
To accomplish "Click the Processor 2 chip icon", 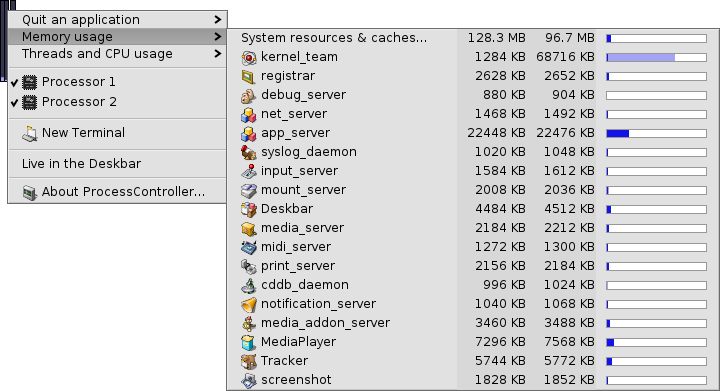I will click(29, 102).
